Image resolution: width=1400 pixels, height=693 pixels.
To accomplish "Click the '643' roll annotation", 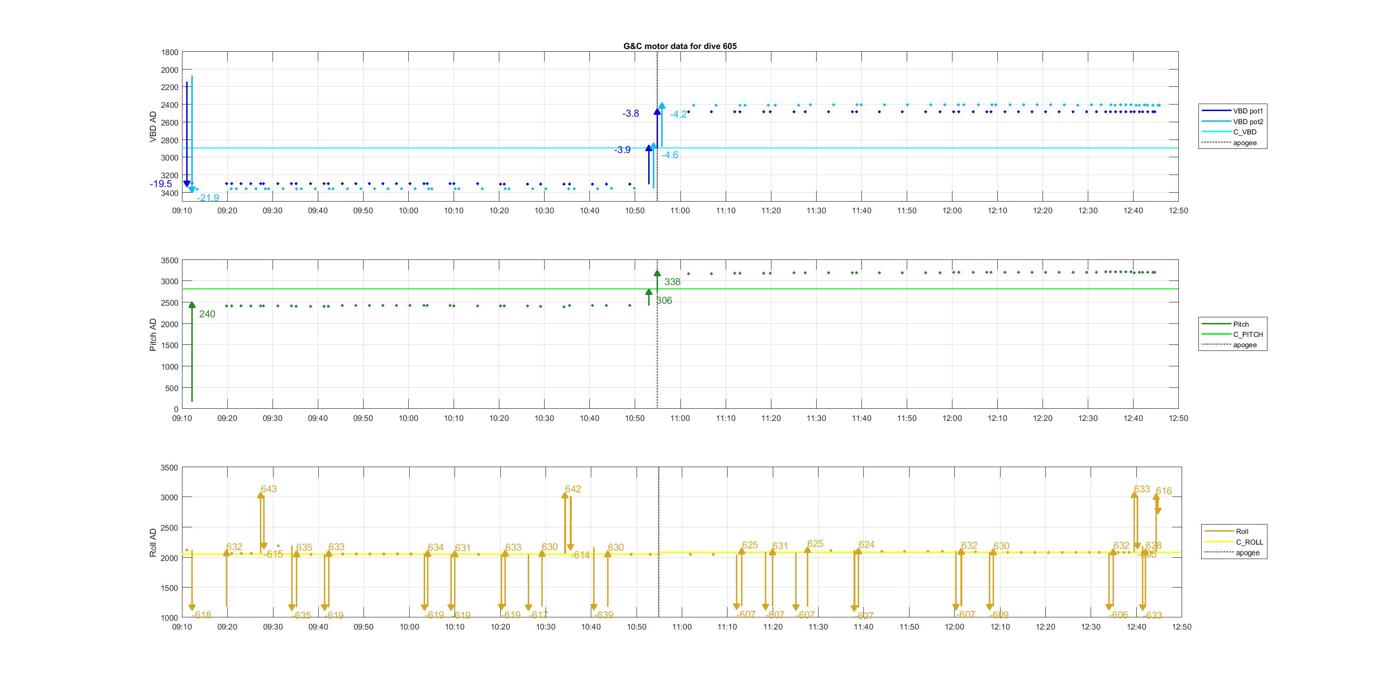I will coord(269,490).
